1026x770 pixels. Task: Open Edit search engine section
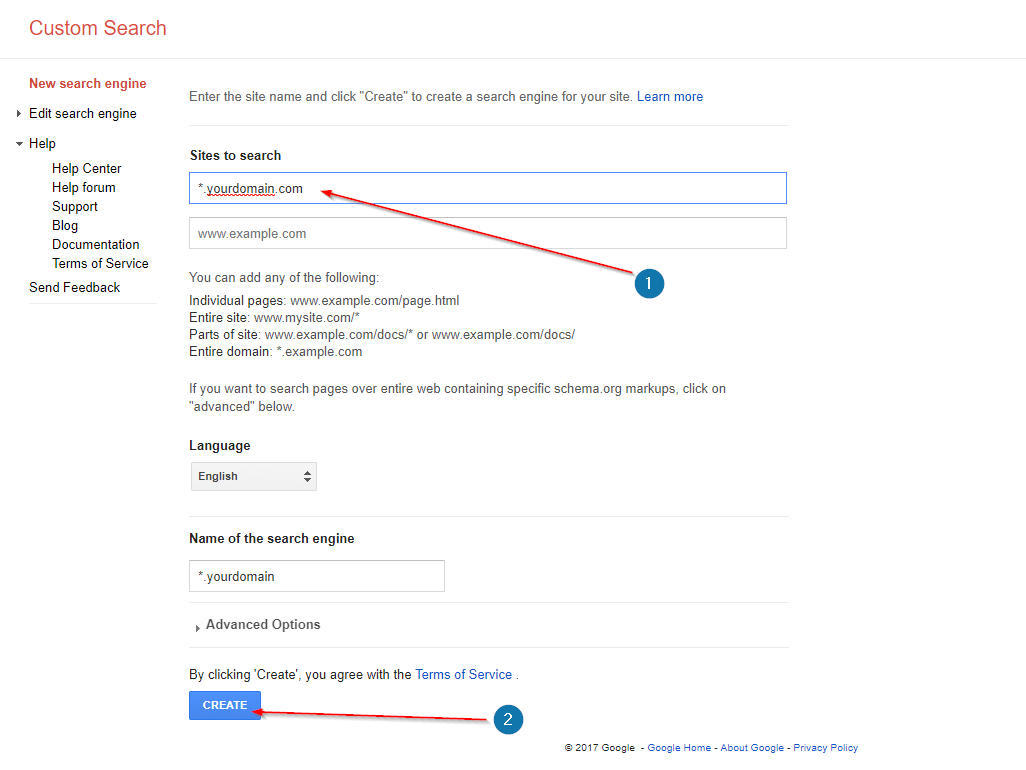[82, 114]
